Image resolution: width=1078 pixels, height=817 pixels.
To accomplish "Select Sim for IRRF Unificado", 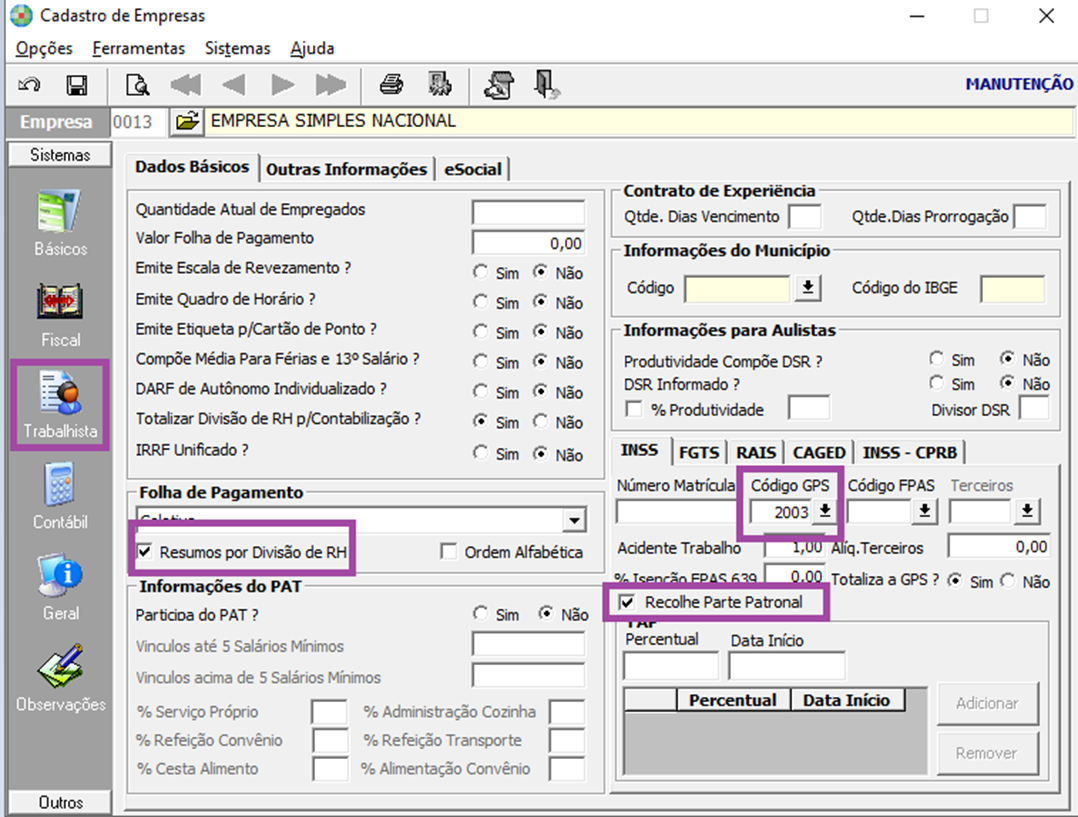I will 481,453.
